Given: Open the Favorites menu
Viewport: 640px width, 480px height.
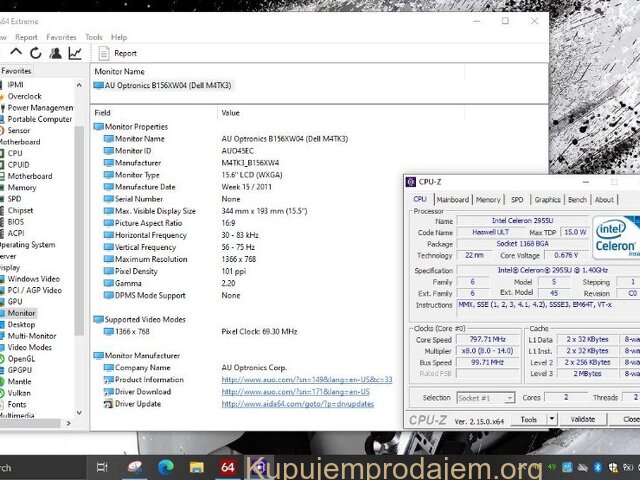Looking at the screenshot, I should click(x=61, y=37).
